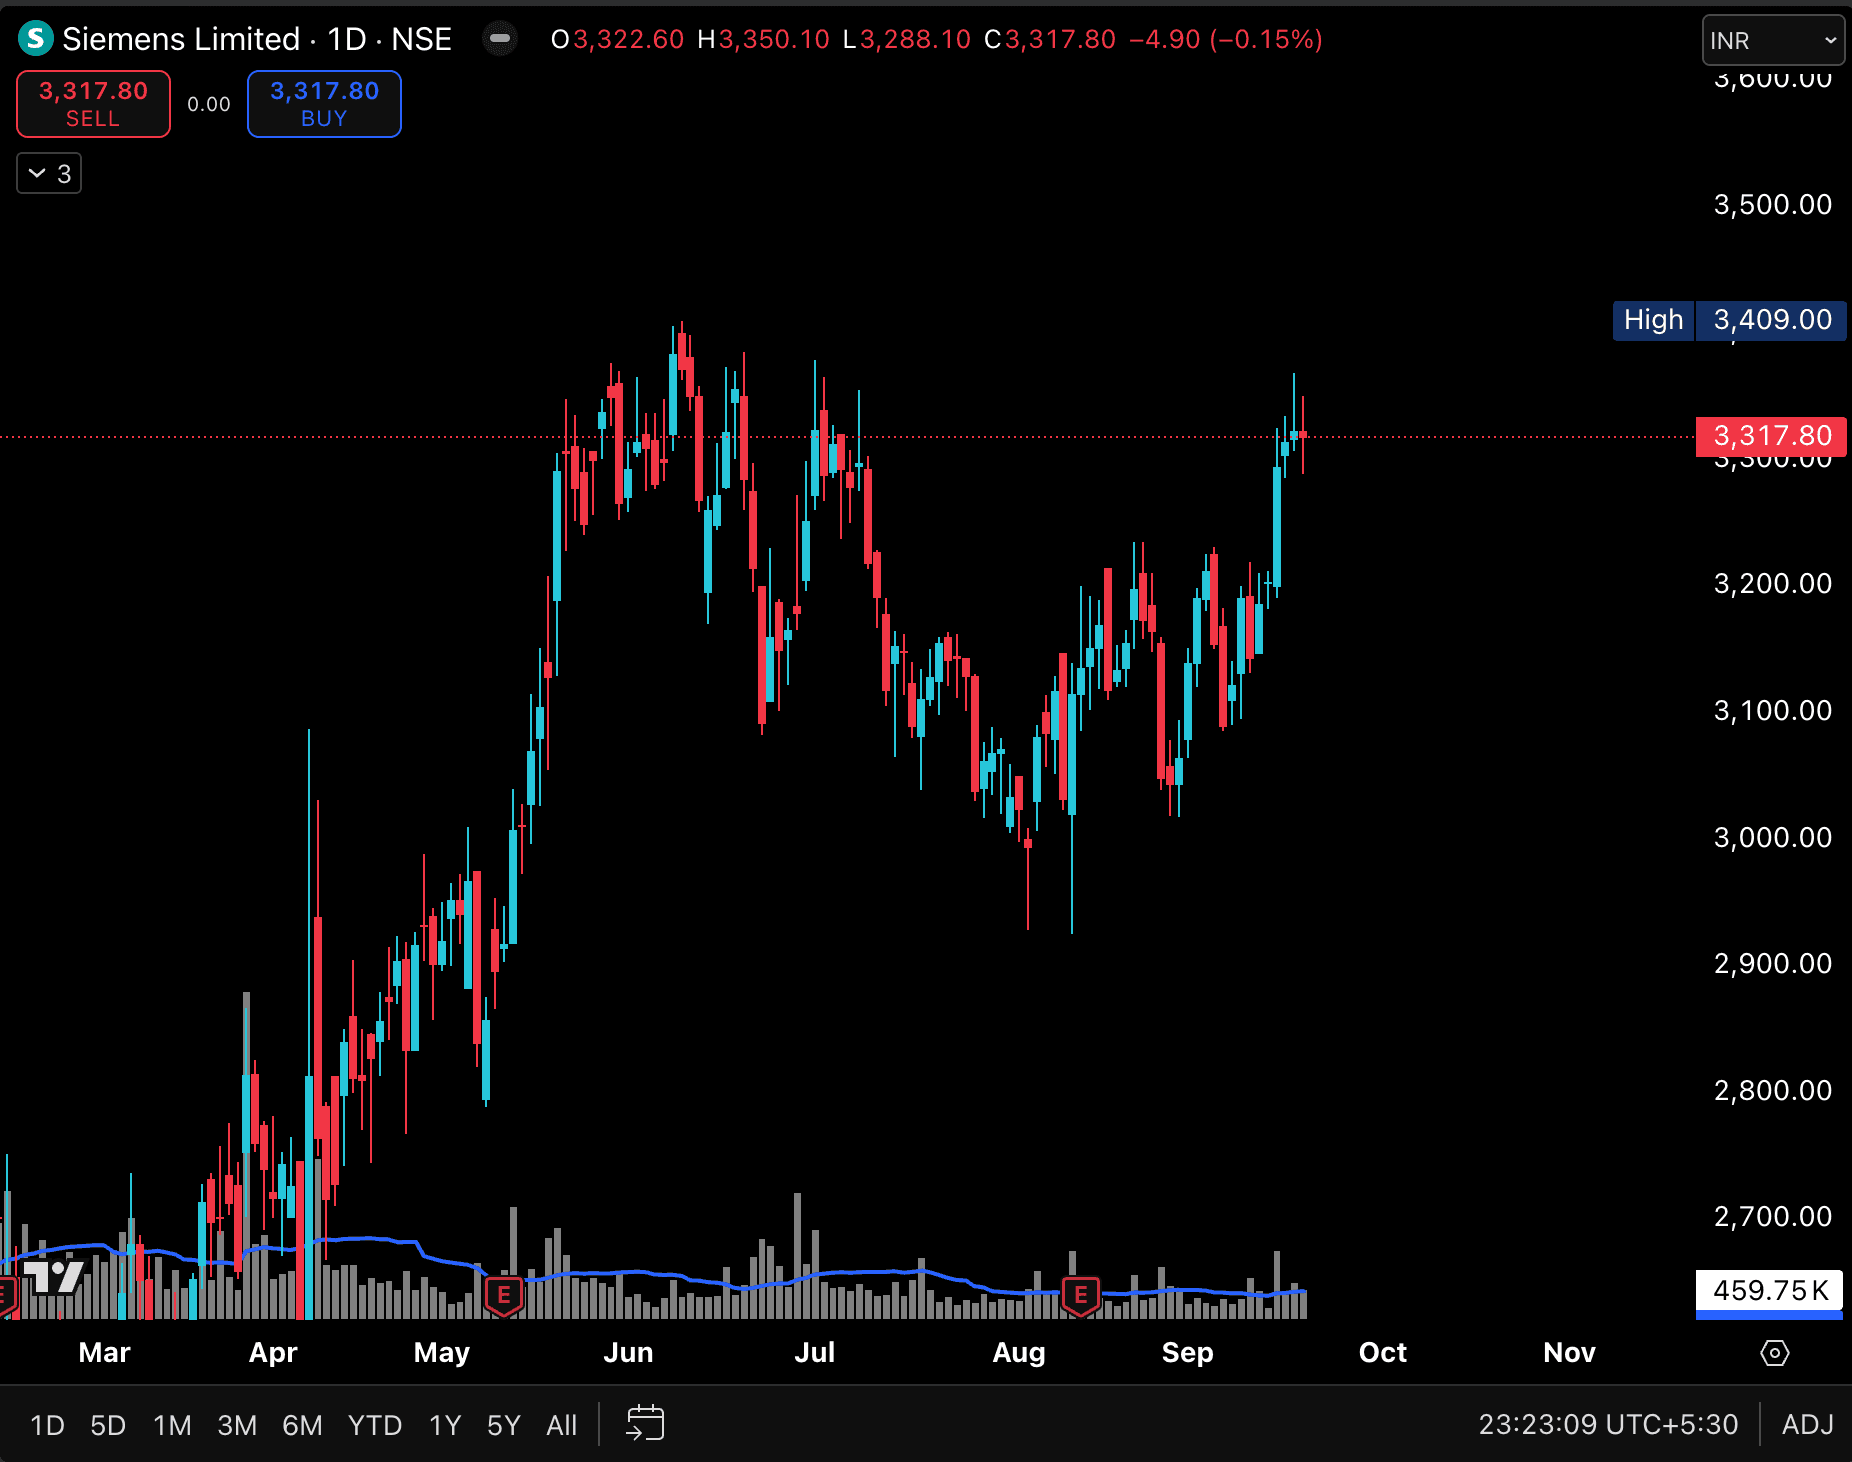Click the red current price label on axis

[1771, 436]
